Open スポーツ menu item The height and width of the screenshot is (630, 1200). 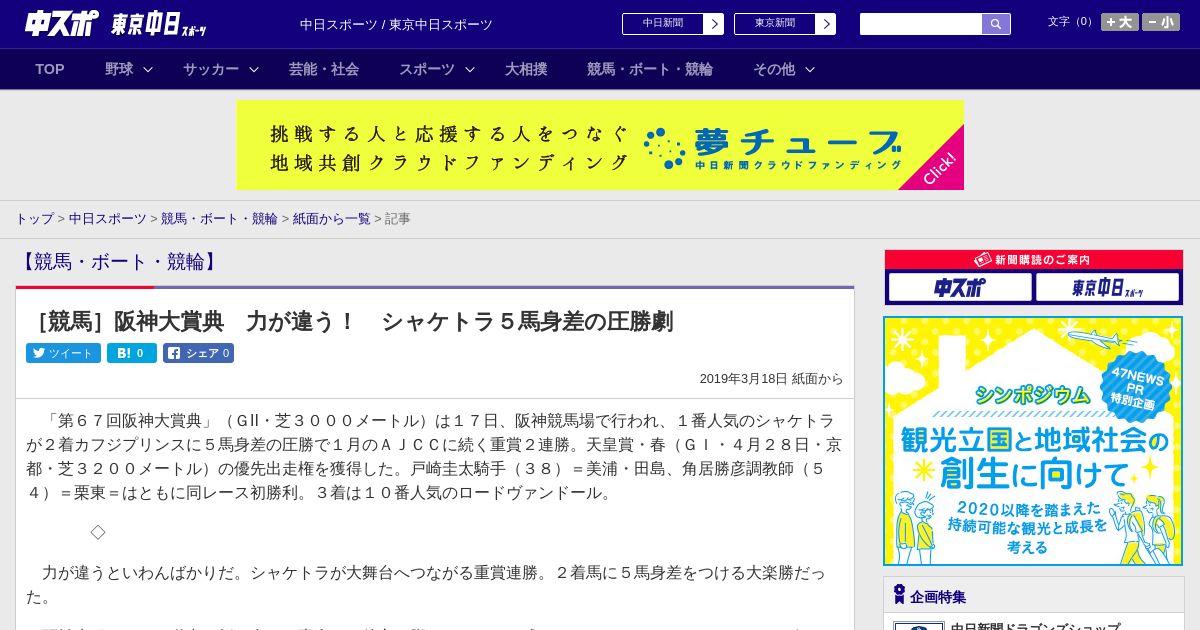click(427, 69)
